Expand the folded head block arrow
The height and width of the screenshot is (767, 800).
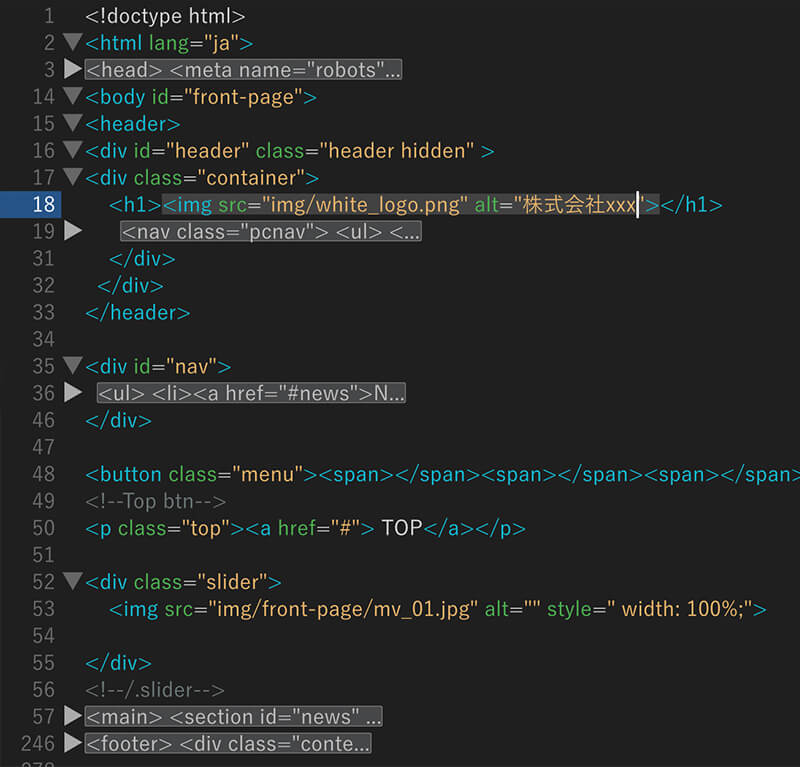(72, 70)
